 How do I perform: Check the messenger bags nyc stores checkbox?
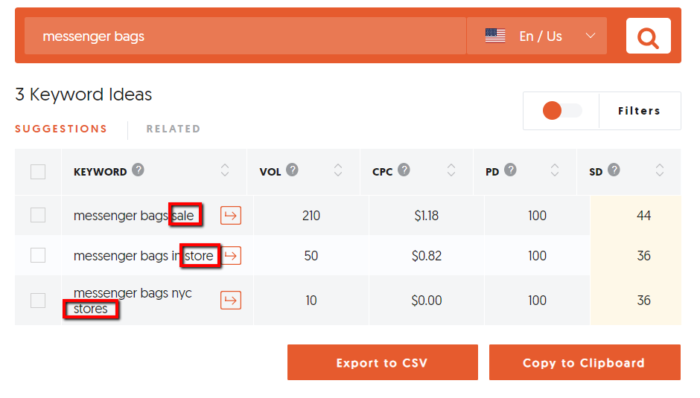tap(38, 300)
